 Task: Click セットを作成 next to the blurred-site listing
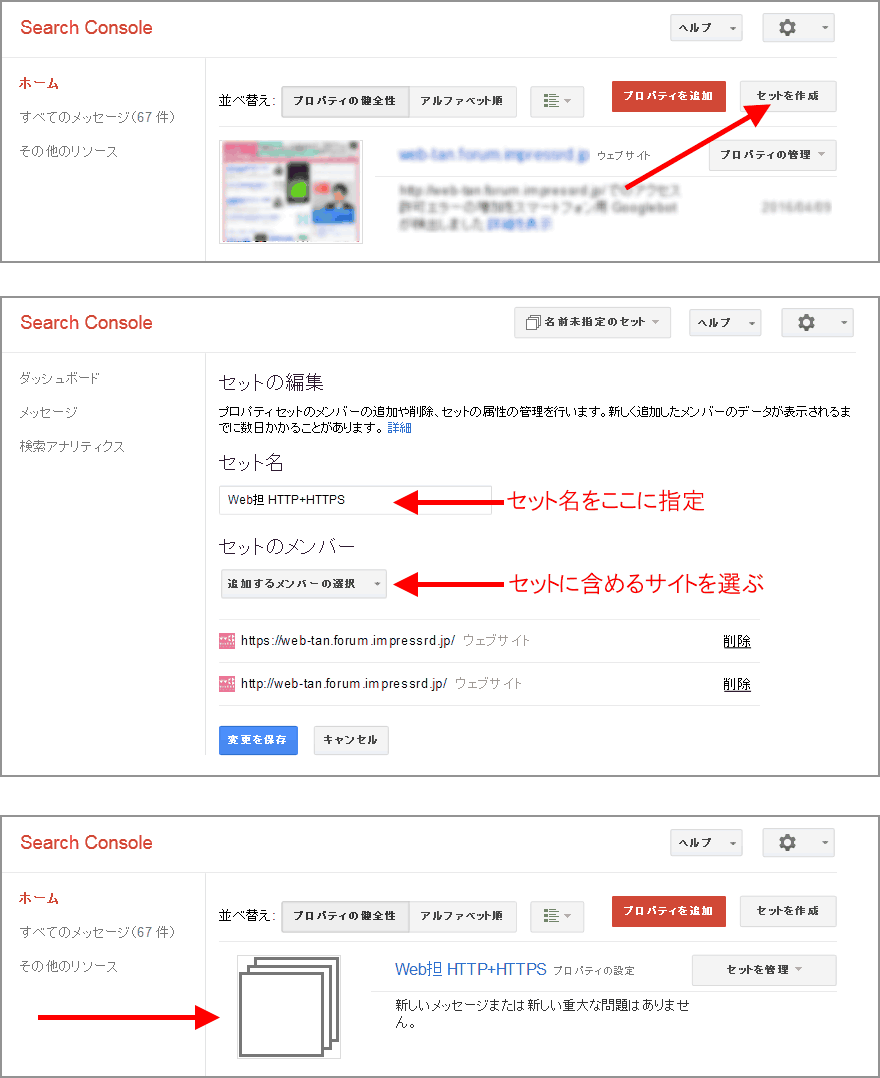click(788, 96)
